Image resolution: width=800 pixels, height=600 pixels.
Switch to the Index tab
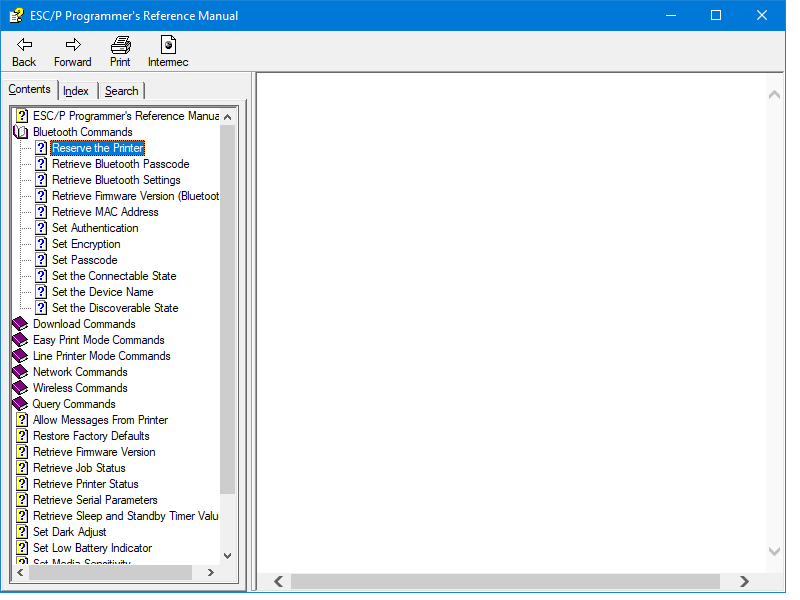[x=75, y=90]
